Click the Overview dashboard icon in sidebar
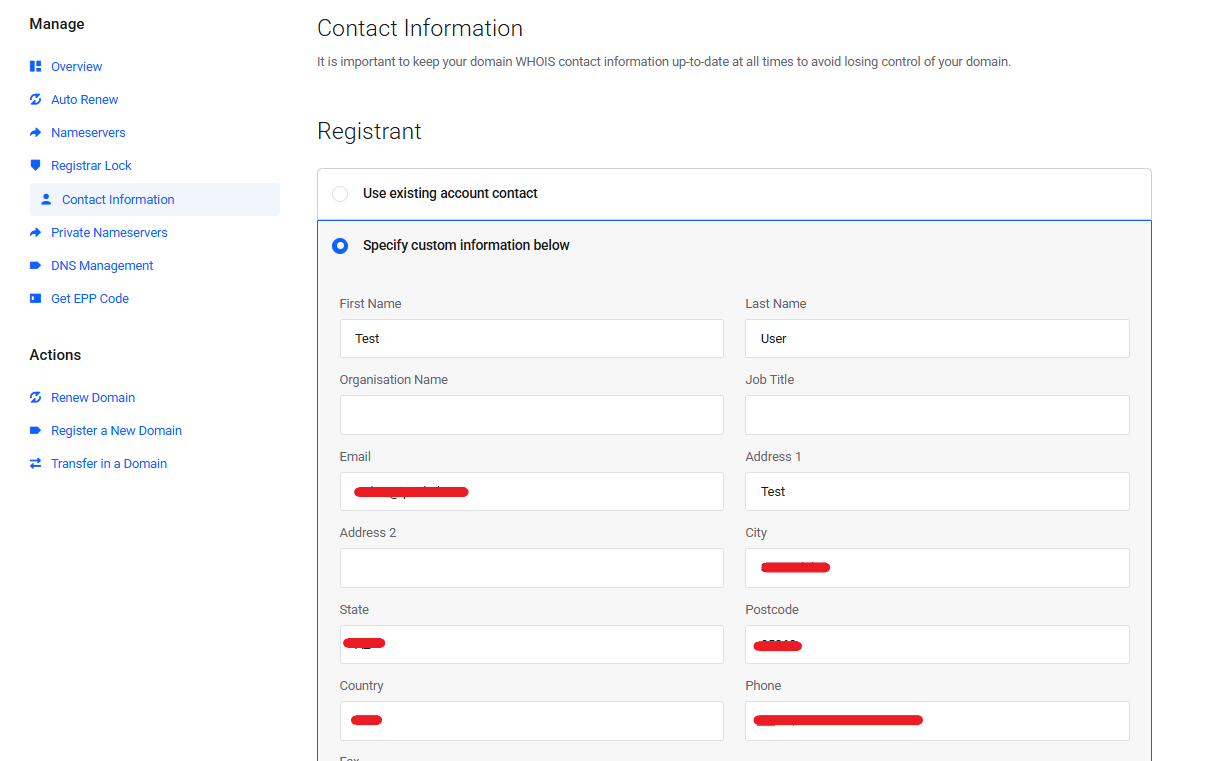1230x761 pixels. tap(36, 67)
